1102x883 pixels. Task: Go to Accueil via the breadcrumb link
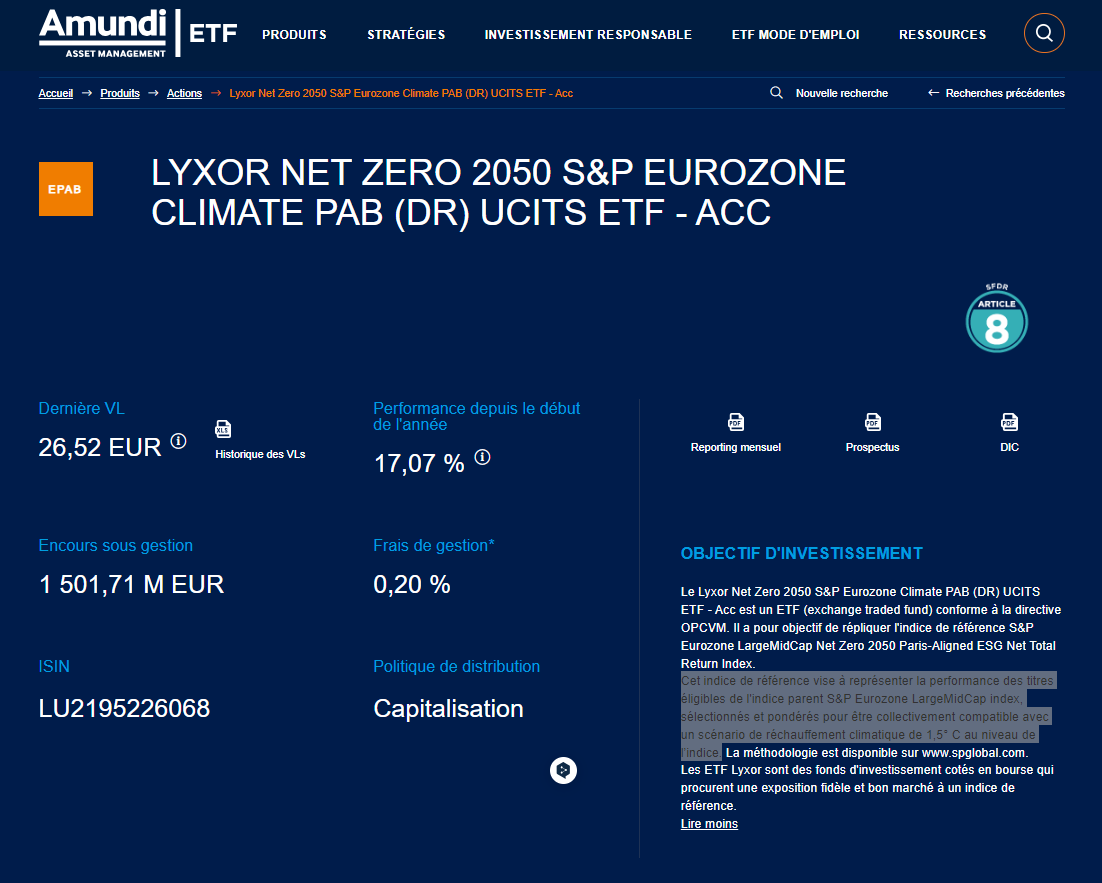(x=56, y=92)
